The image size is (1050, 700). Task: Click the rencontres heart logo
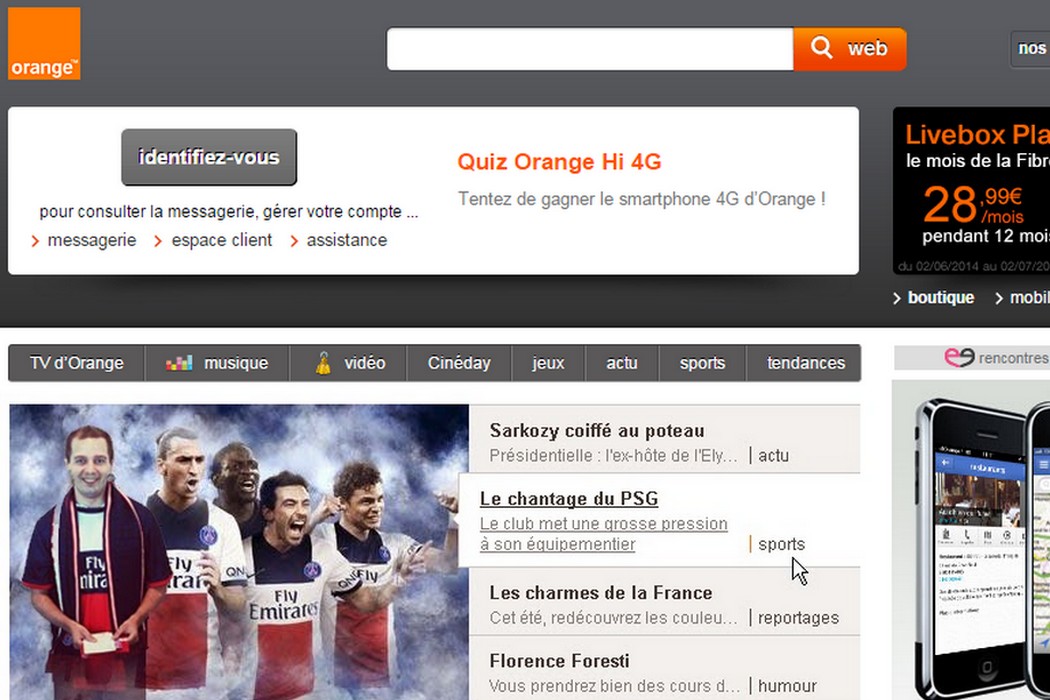pos(959,358)
